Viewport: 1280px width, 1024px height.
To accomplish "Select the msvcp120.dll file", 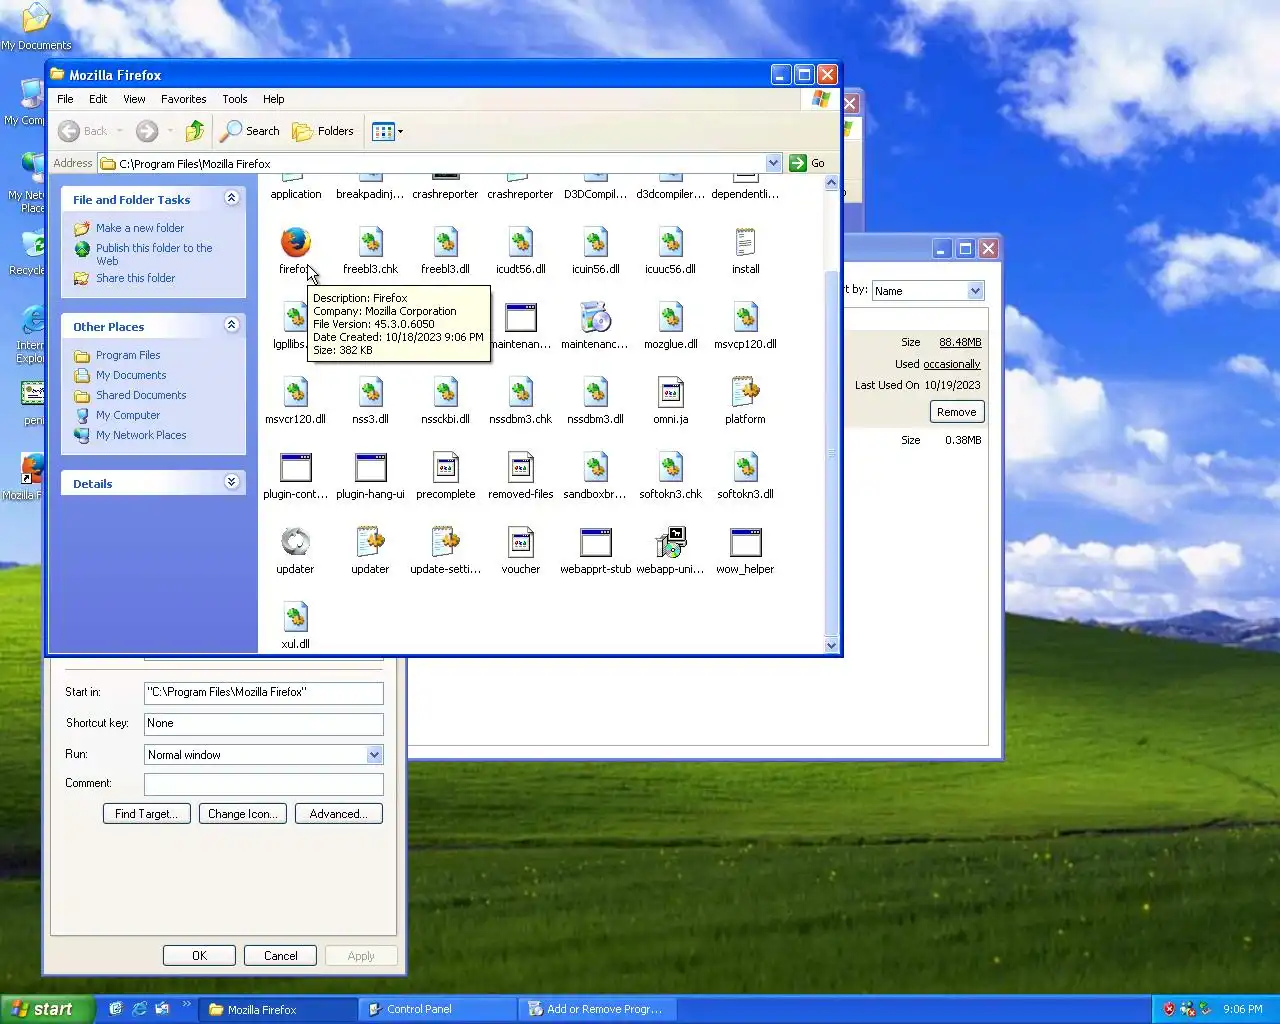I will [745, 325].
